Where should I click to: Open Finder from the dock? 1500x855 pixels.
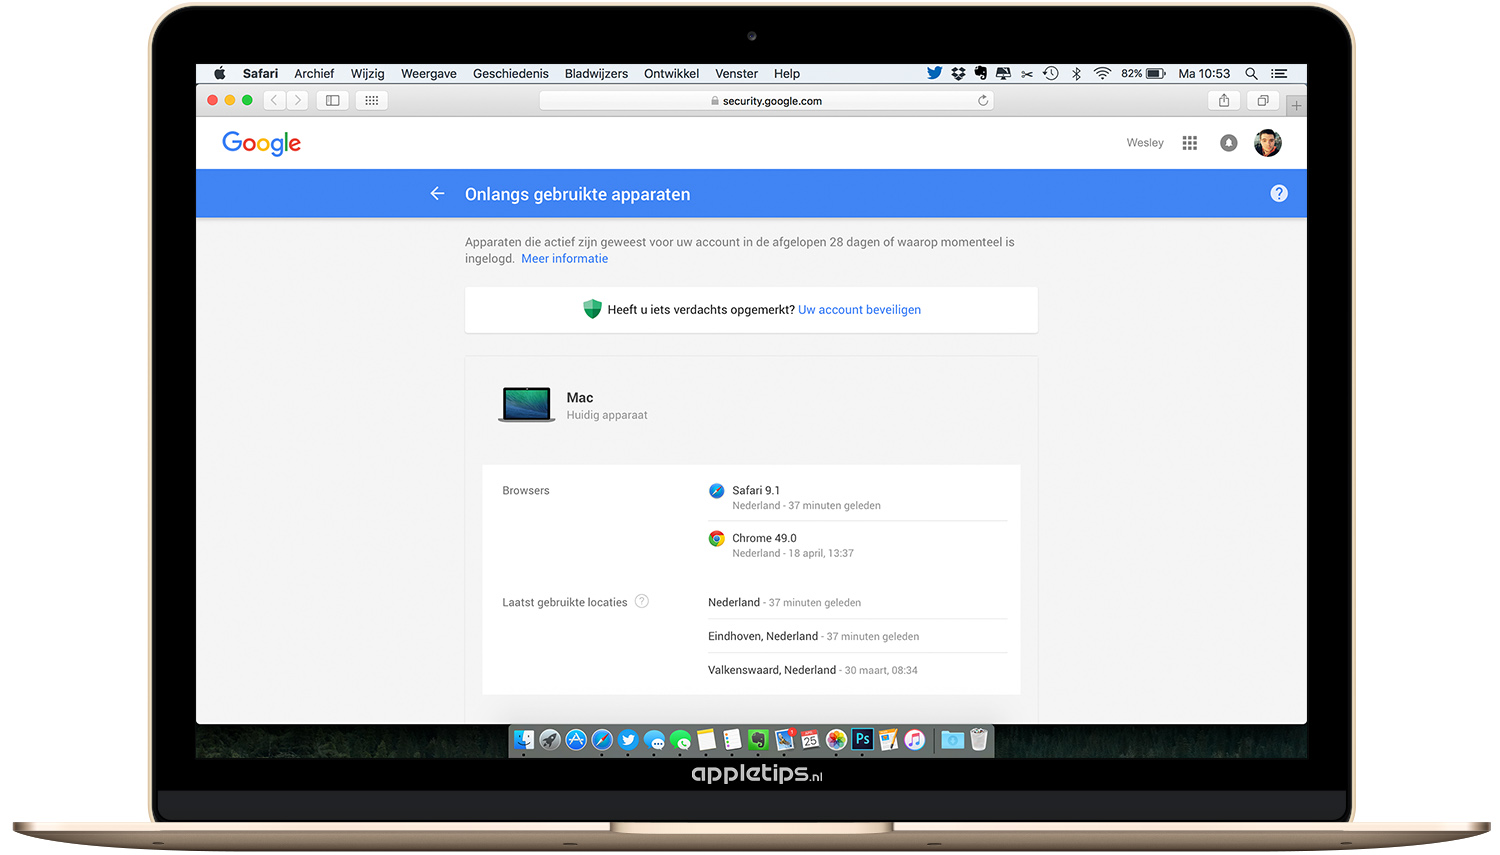(524, 739)
